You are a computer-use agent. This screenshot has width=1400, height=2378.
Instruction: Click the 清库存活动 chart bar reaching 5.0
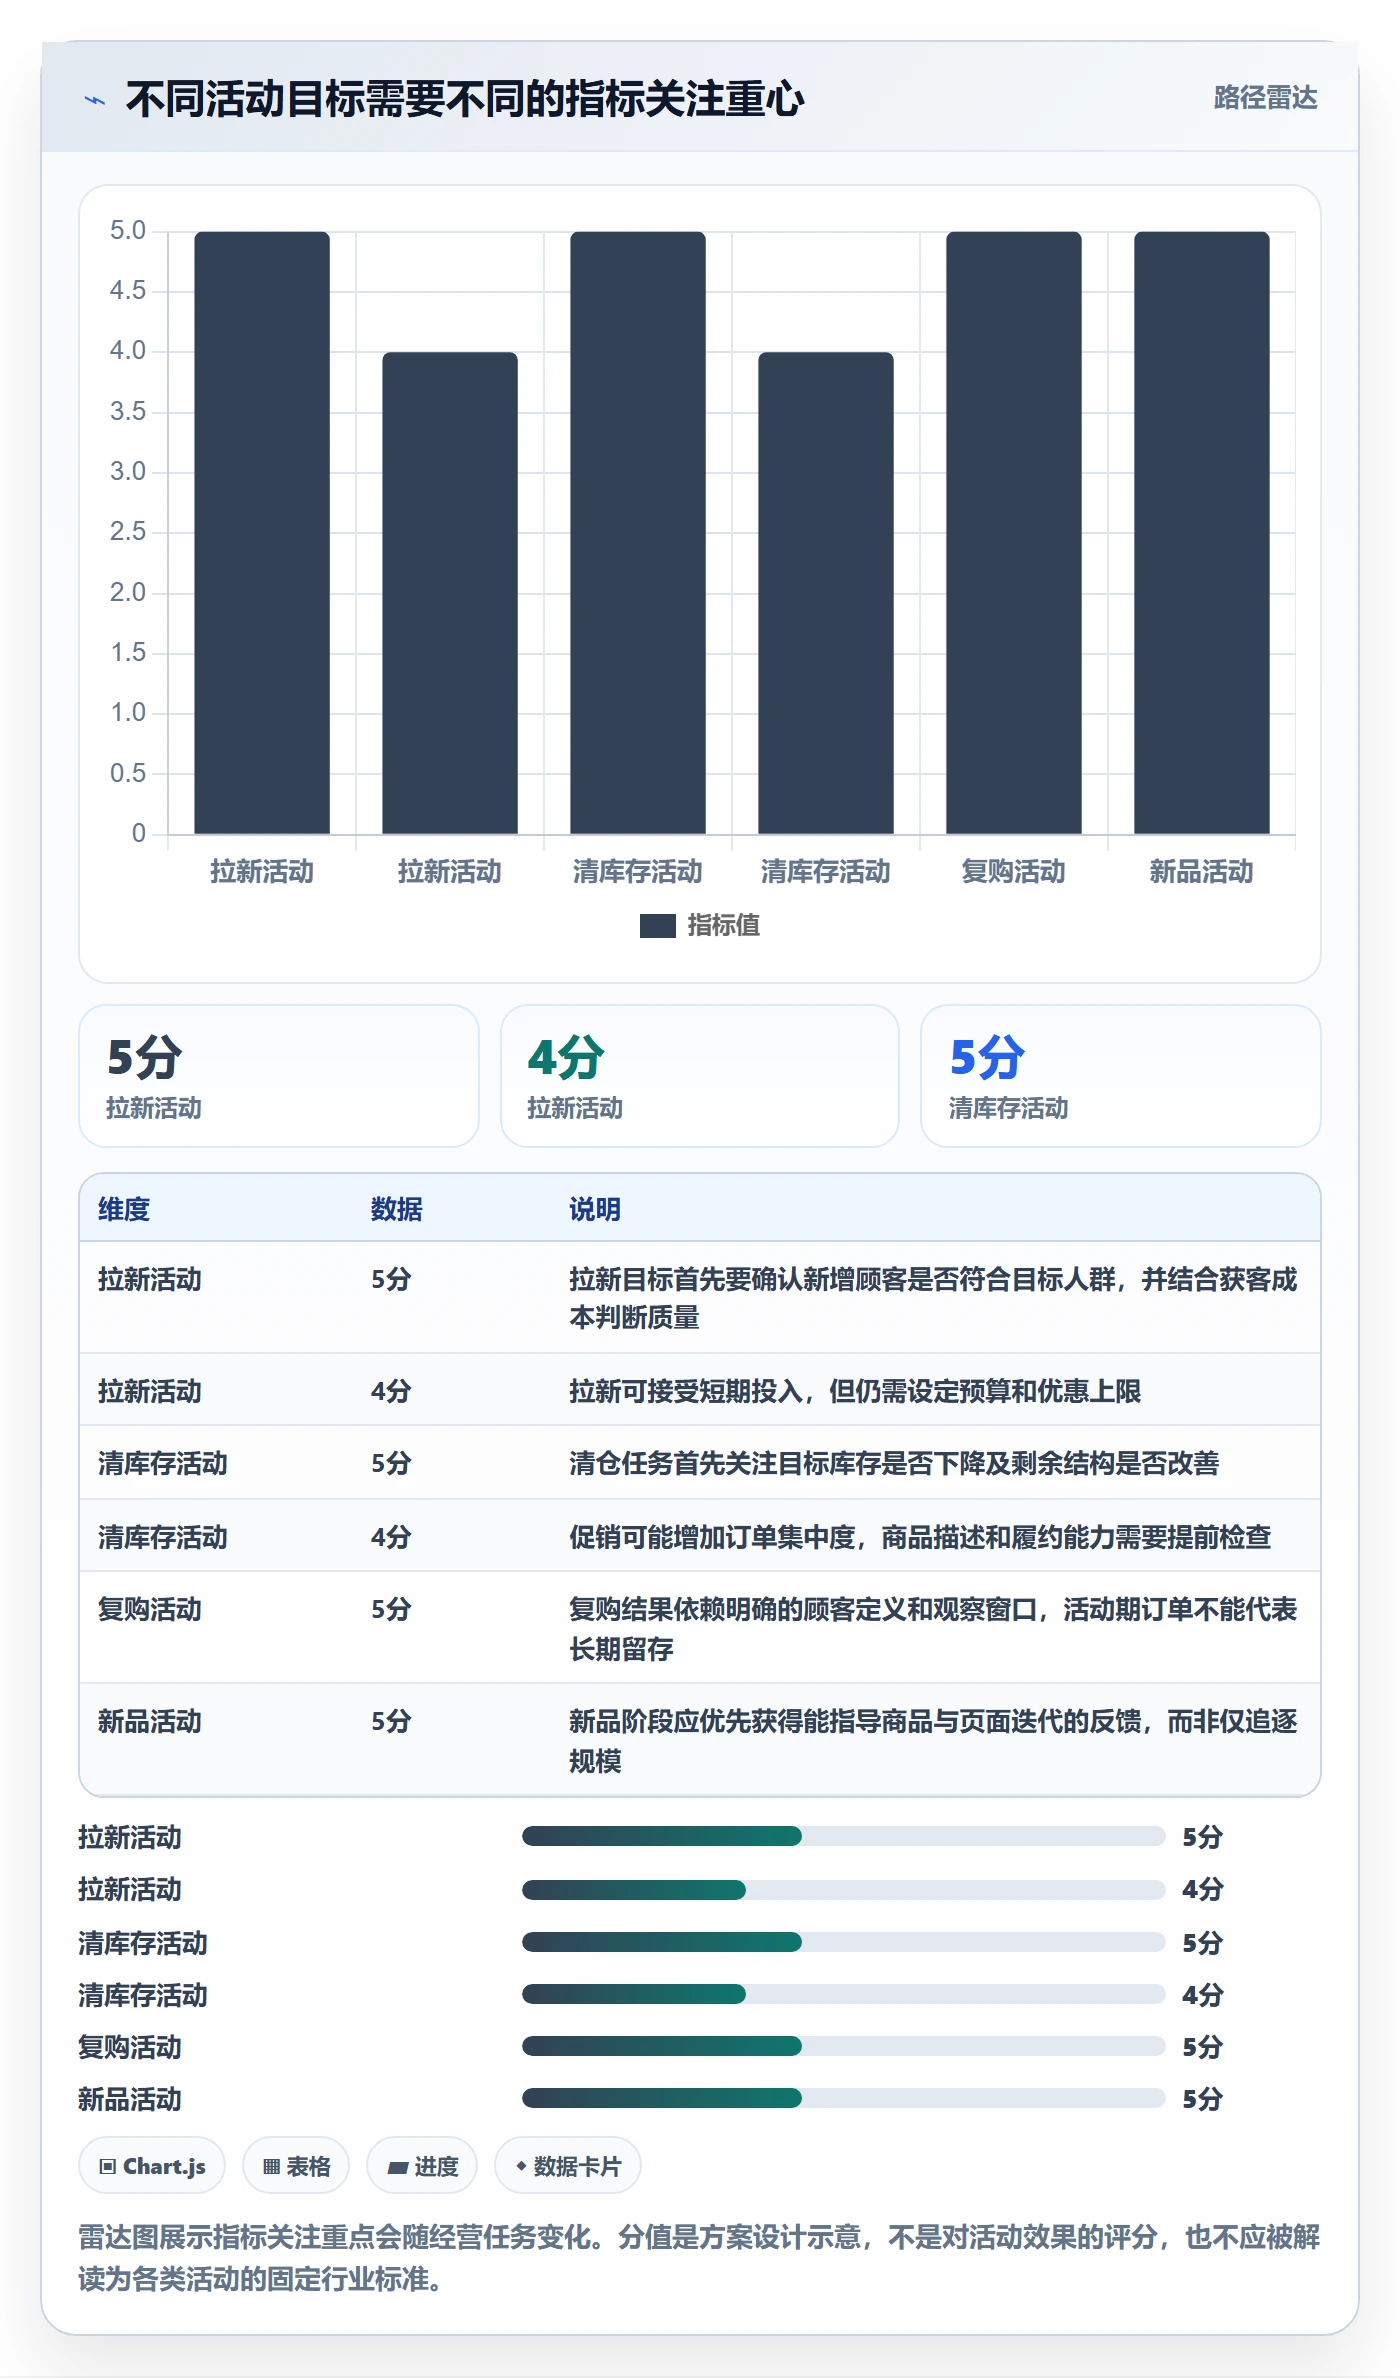[638, 533]
